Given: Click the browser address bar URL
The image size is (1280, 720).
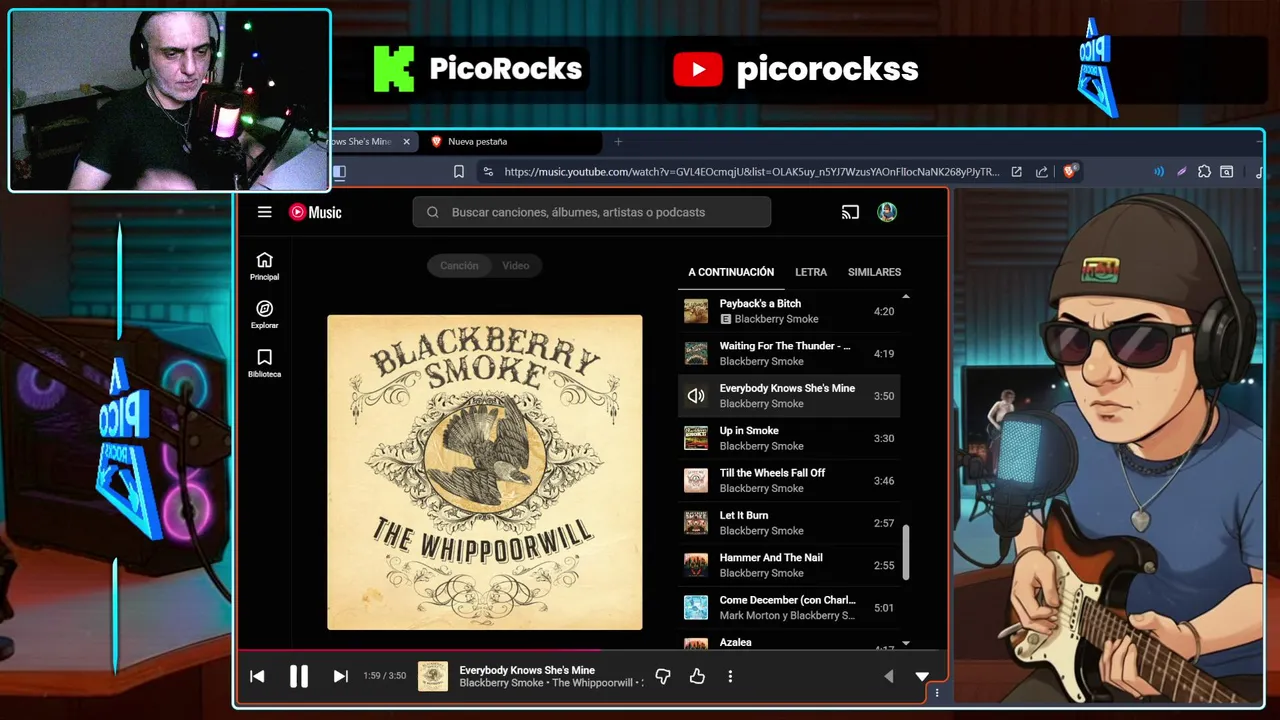Looking at the screenshot, I should 751,172.
